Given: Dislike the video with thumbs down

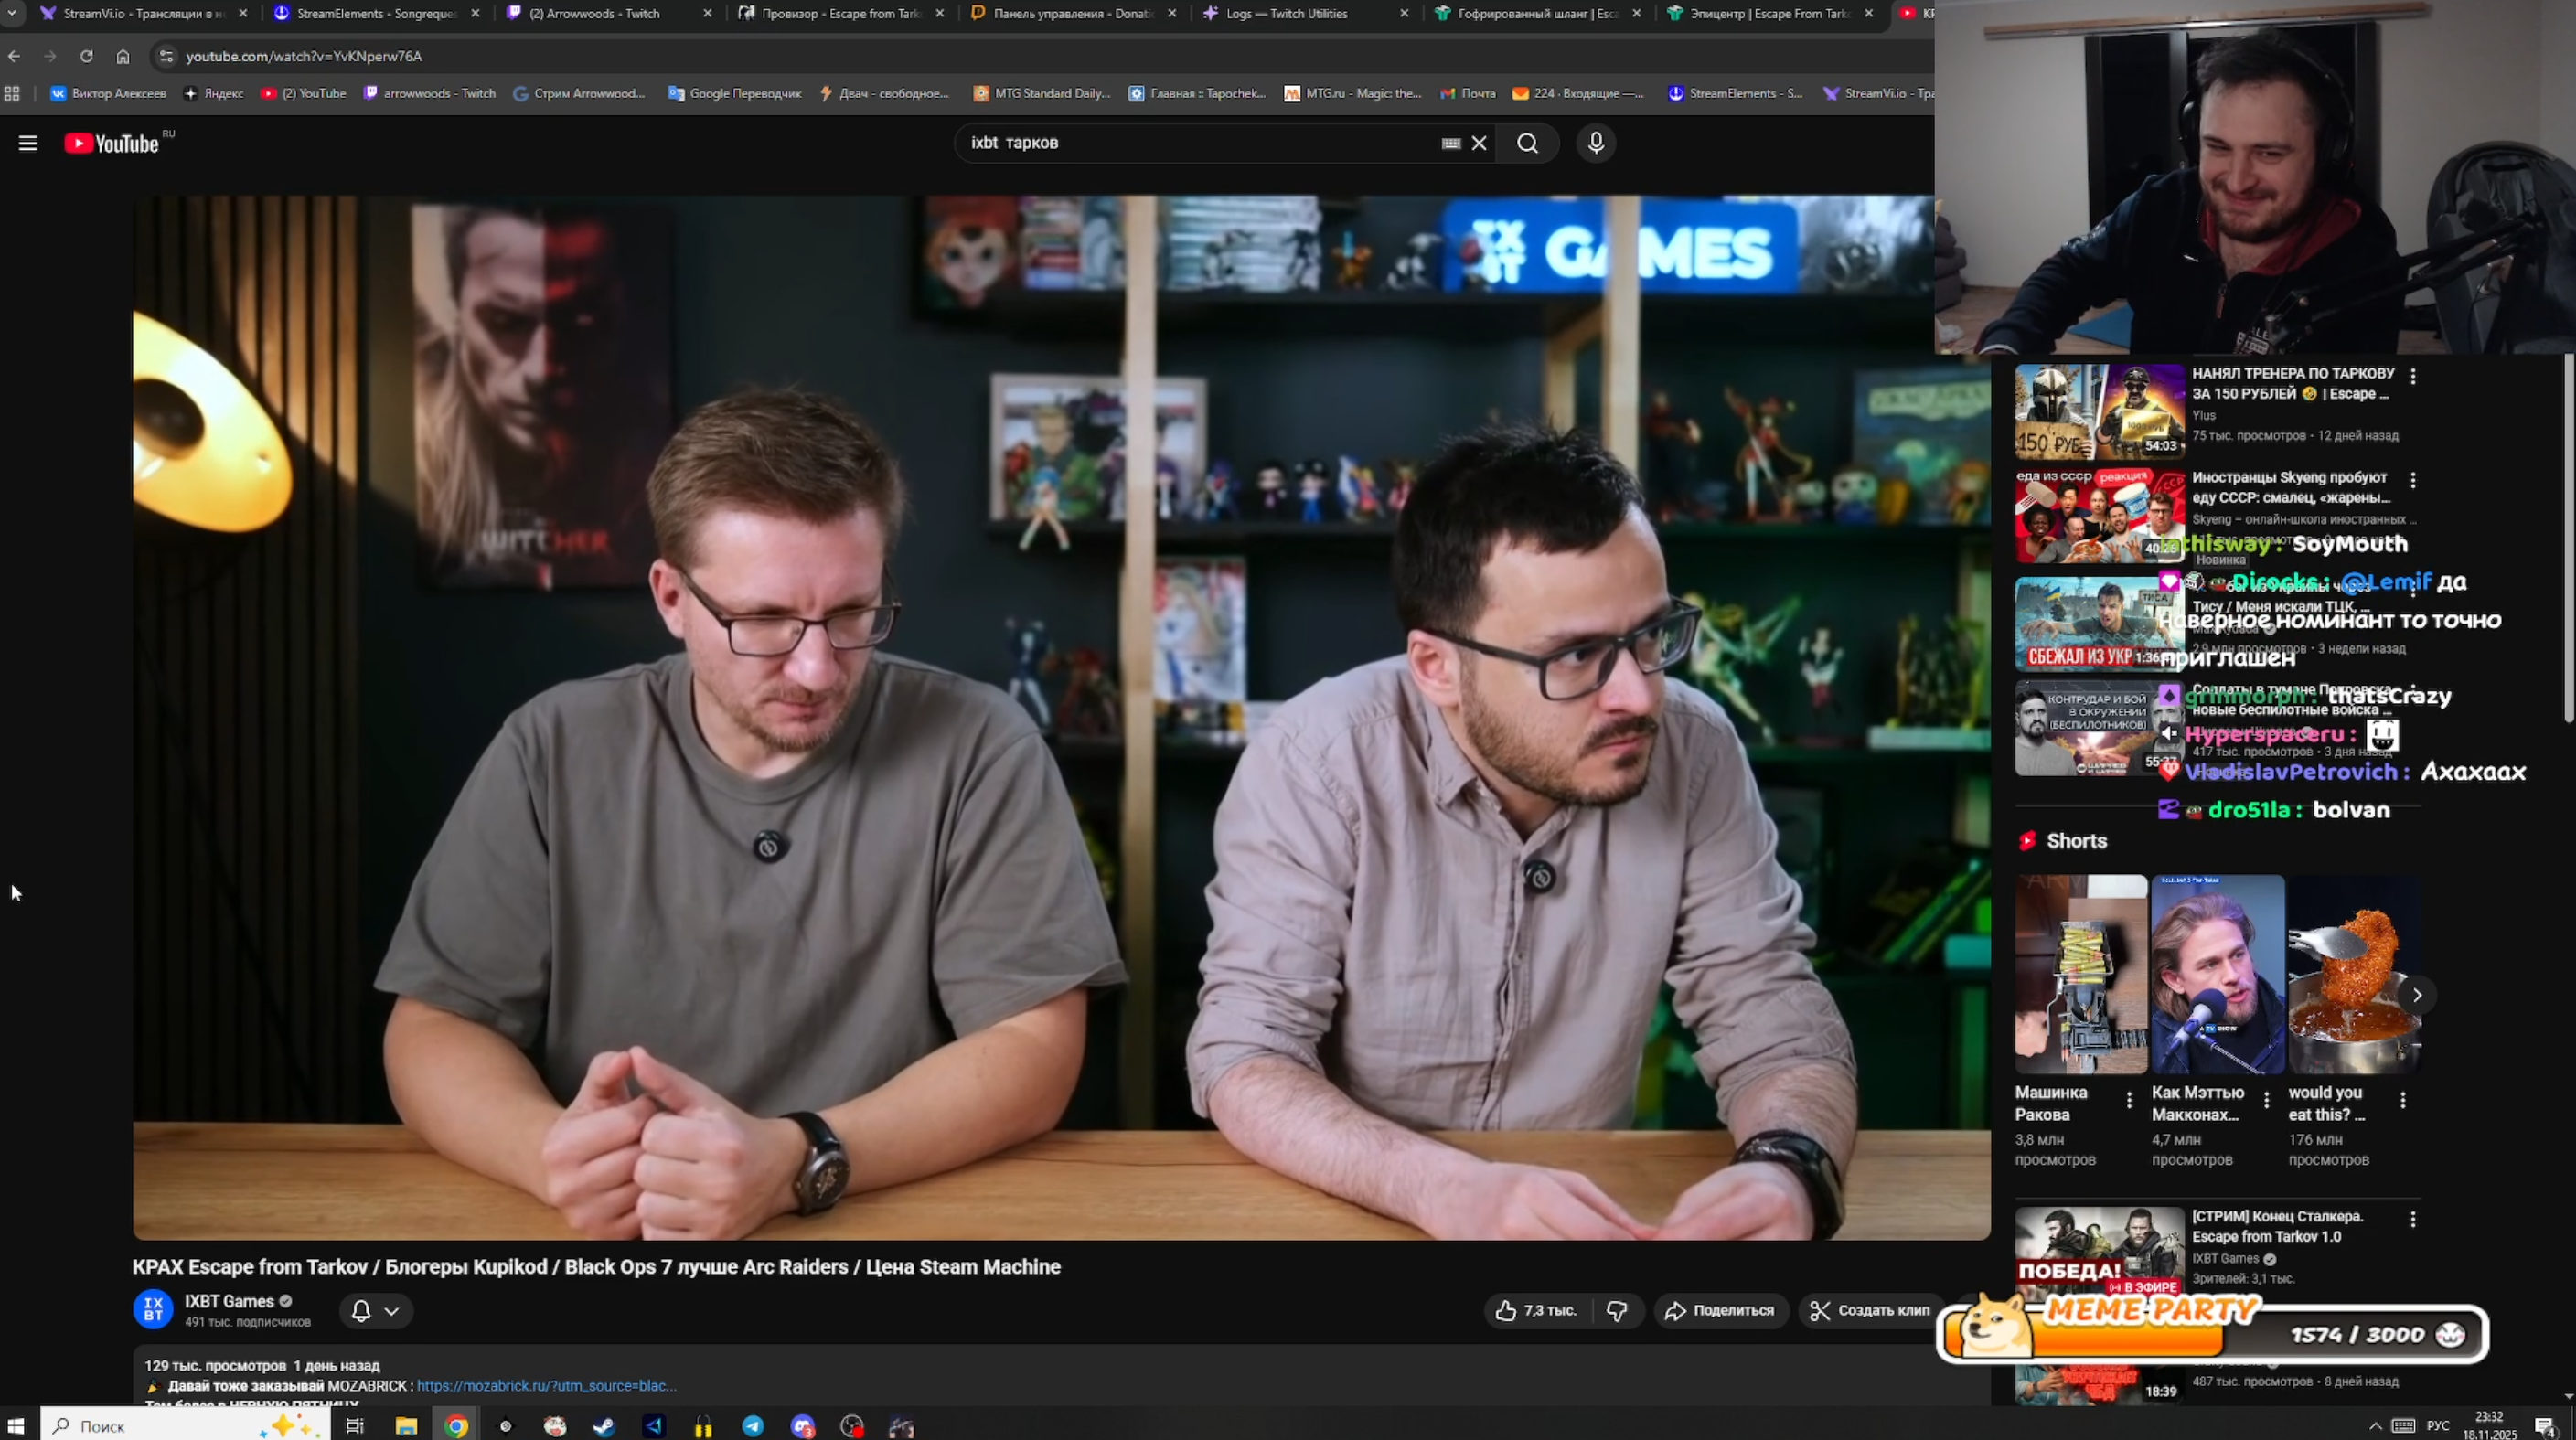Looking at the screenshot, I should tap(1617, 1310).
